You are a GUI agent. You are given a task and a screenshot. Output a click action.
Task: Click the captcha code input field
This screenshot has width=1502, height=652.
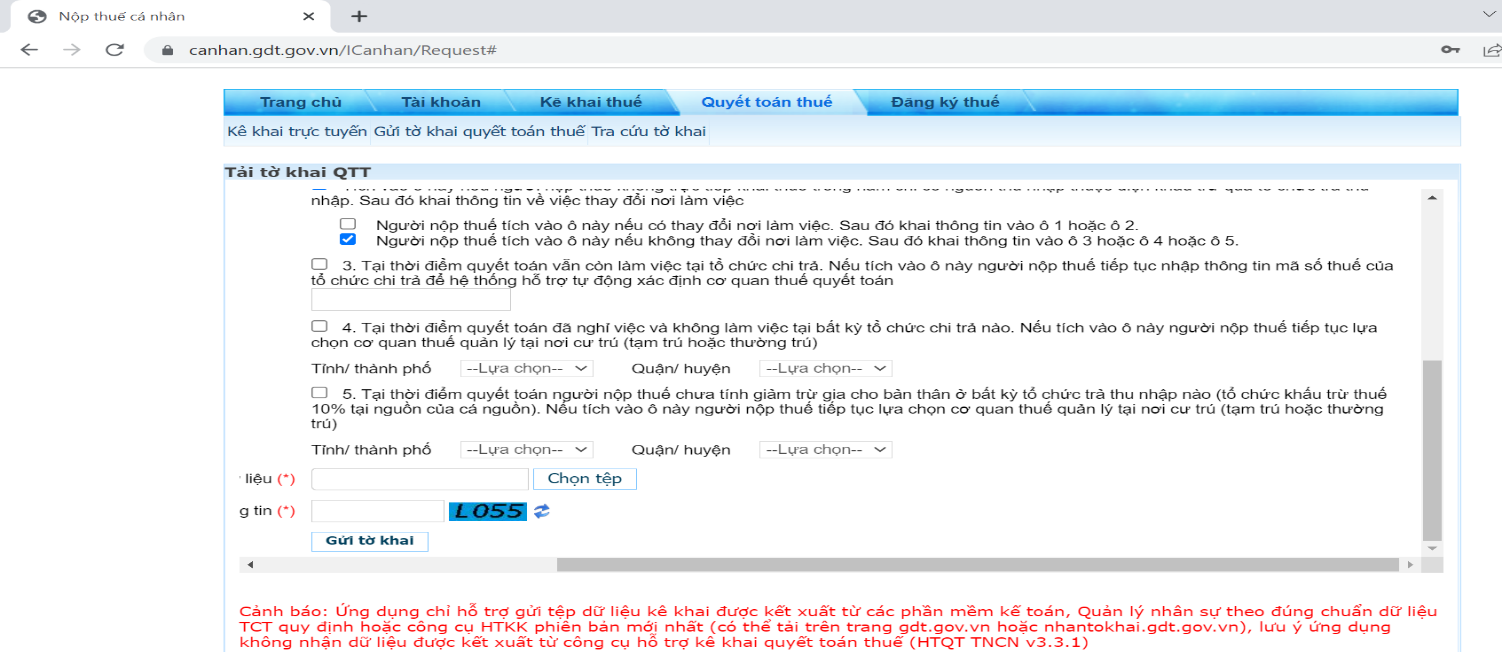(377, 511)
